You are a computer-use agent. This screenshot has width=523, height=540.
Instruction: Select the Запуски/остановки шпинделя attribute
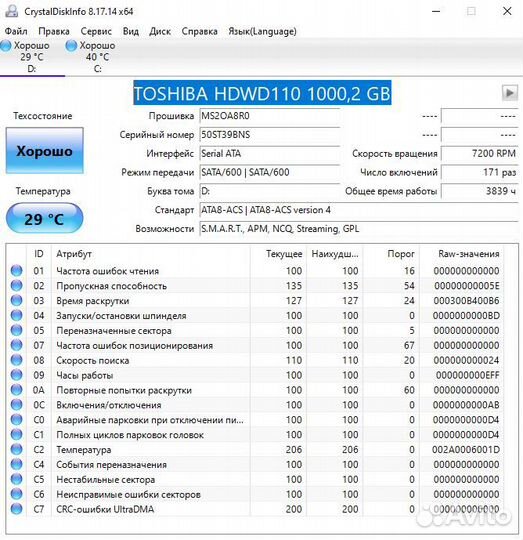[x=121, y=316]
